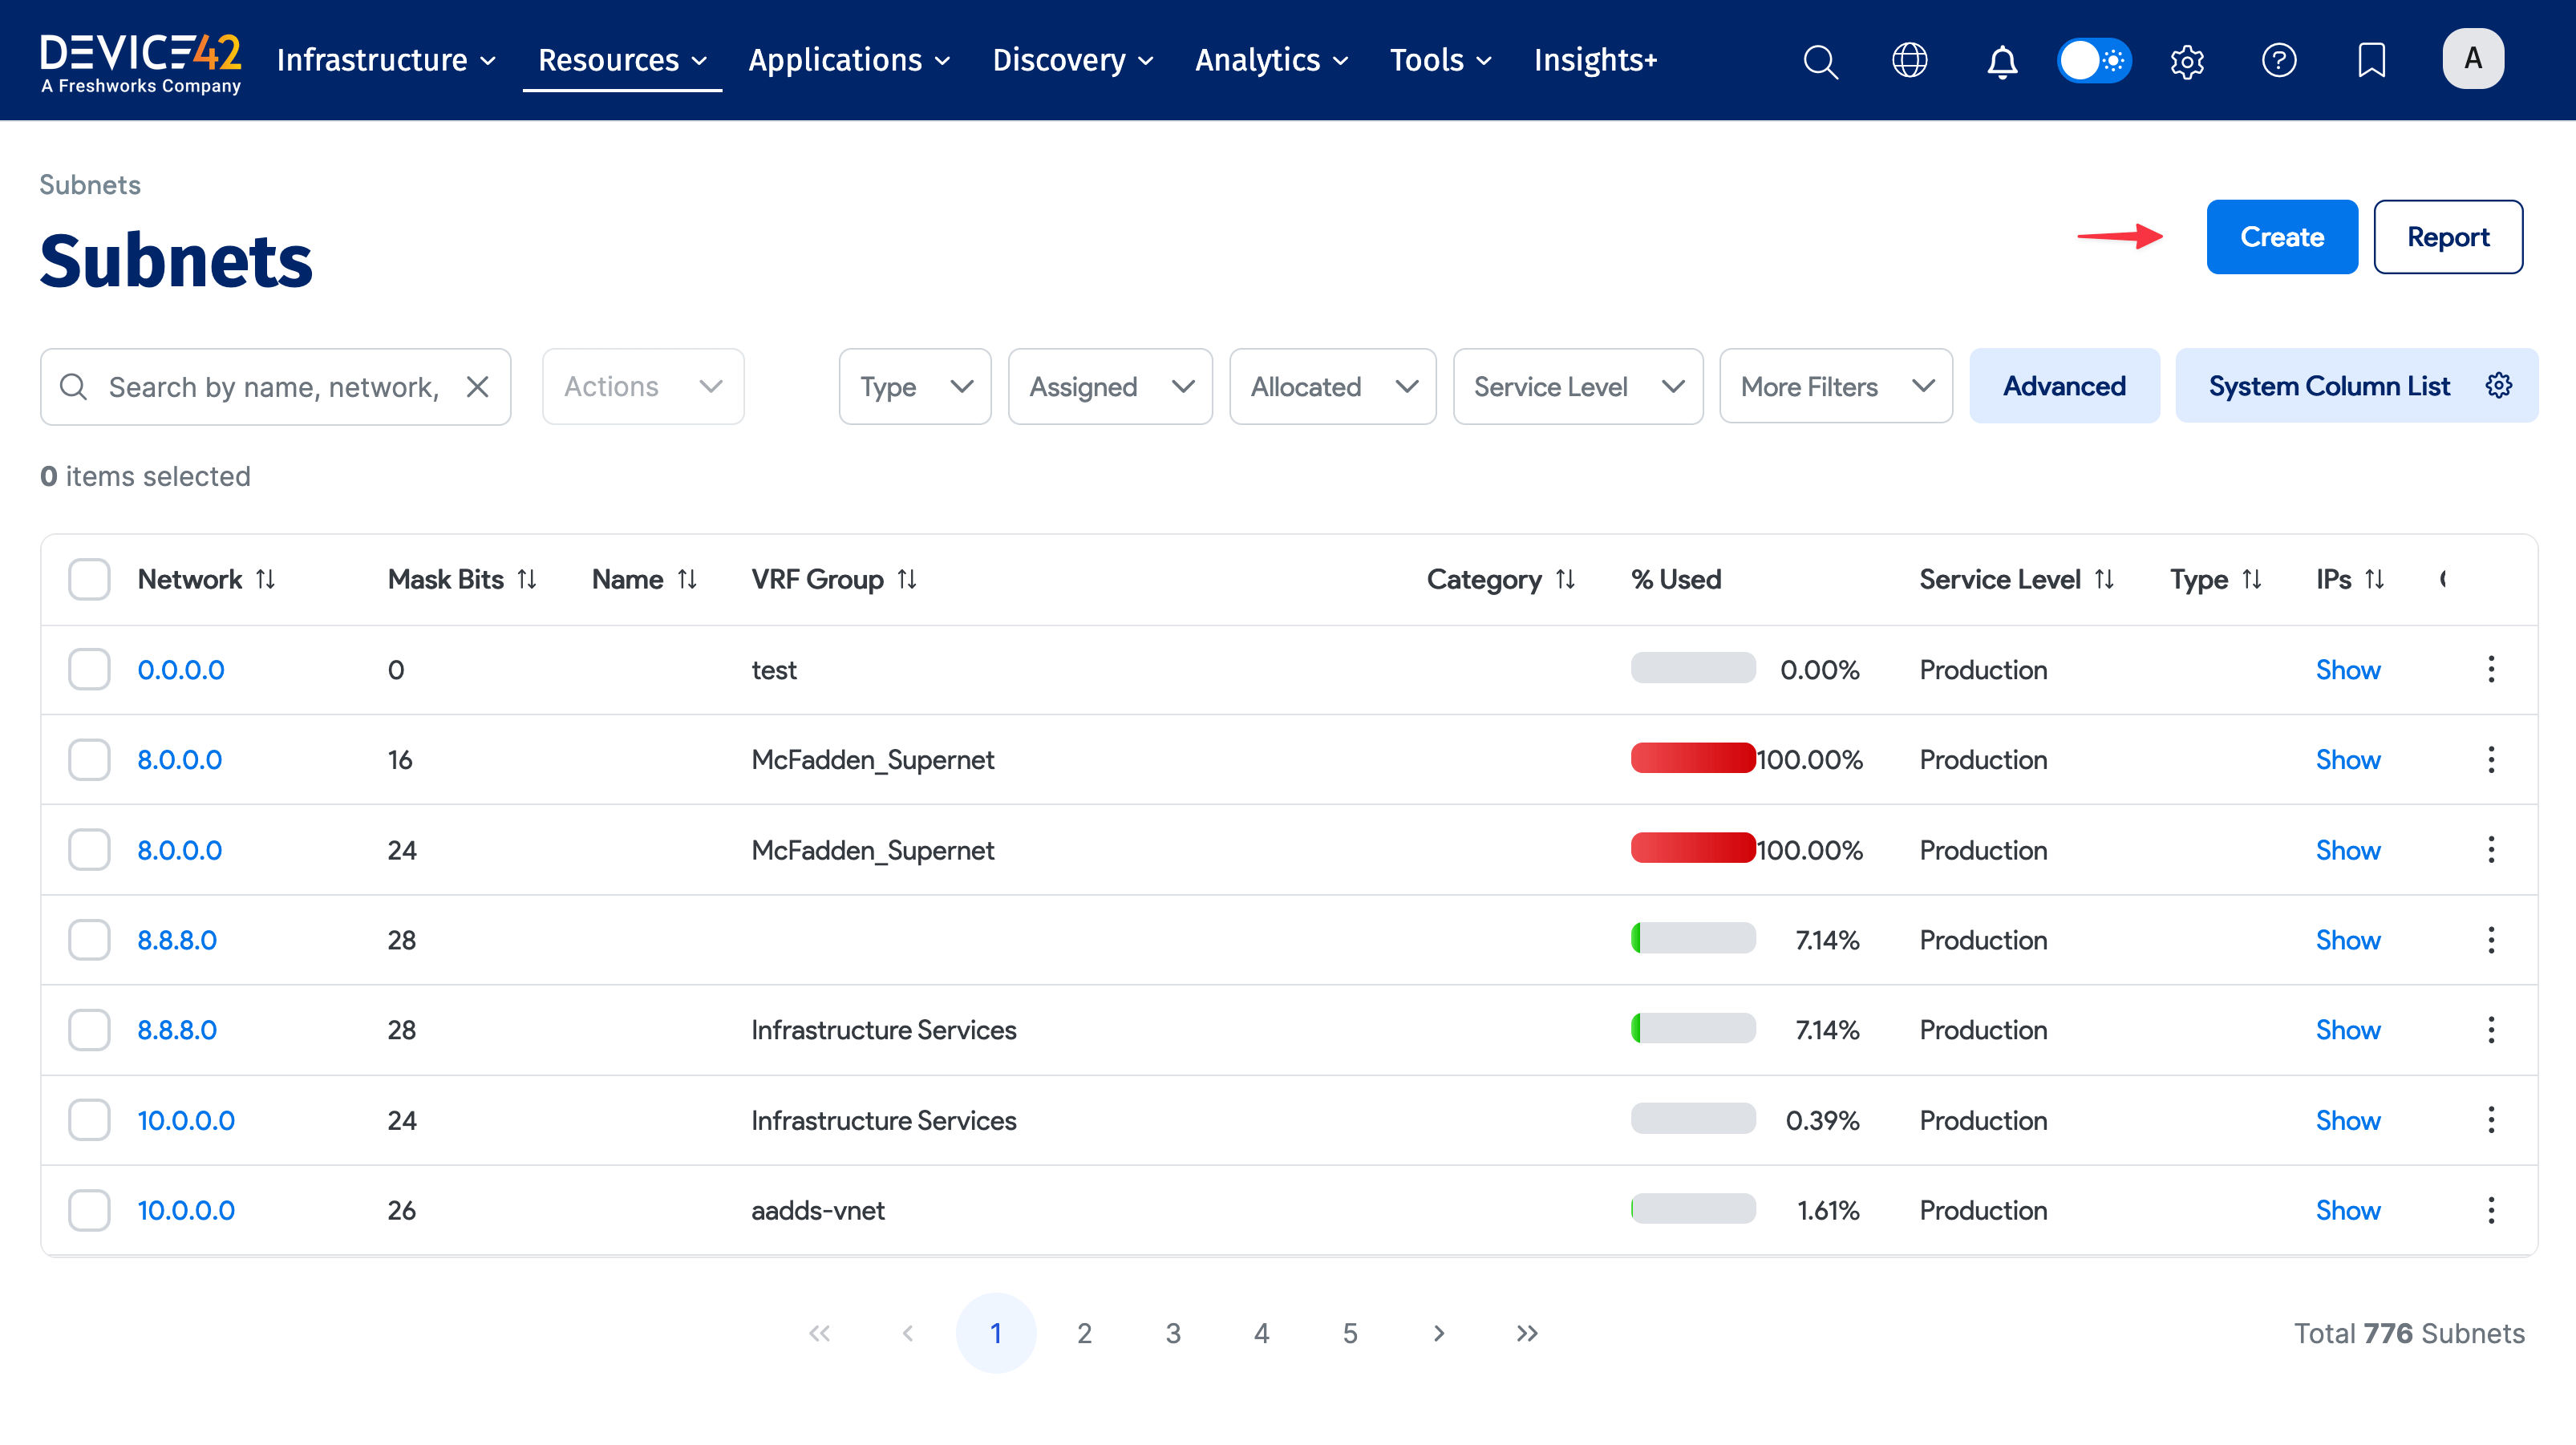The width and height of the screenshot is (2576, 1445).
Task: Click the Create button
Action: point(2282,237)
